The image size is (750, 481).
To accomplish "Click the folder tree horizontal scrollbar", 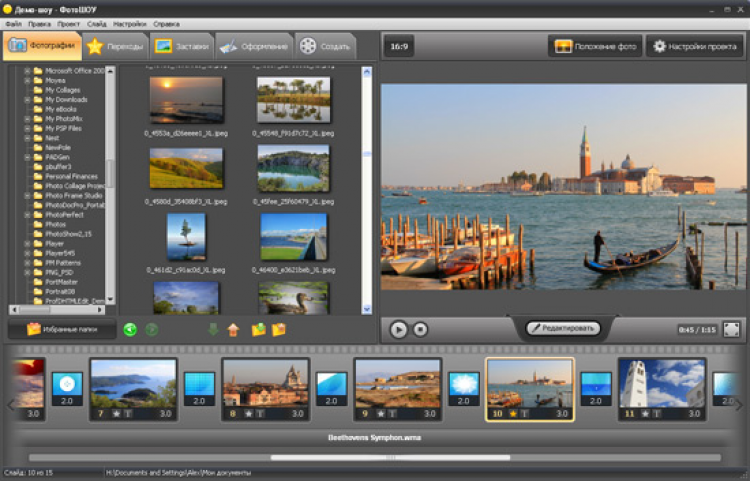I will click(x=56, y=309).
